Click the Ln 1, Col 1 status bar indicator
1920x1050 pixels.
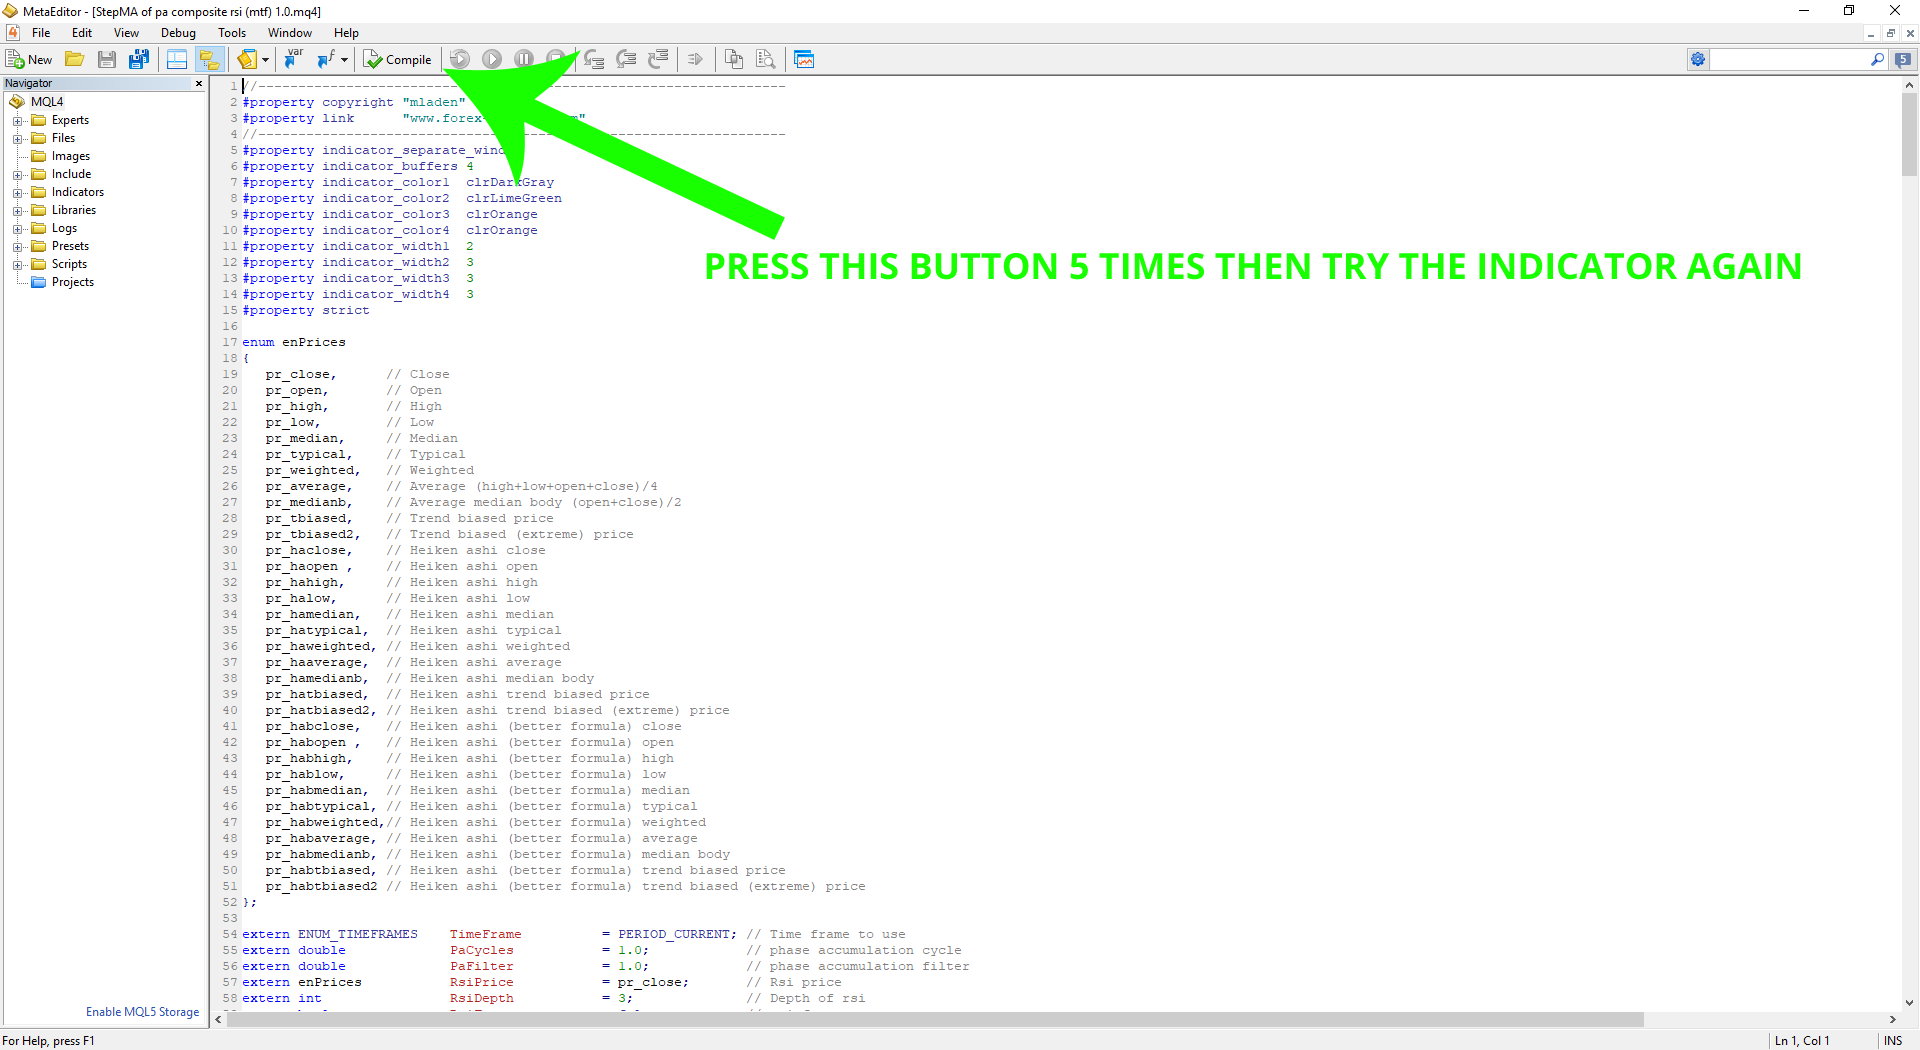pos(1802,1041)
